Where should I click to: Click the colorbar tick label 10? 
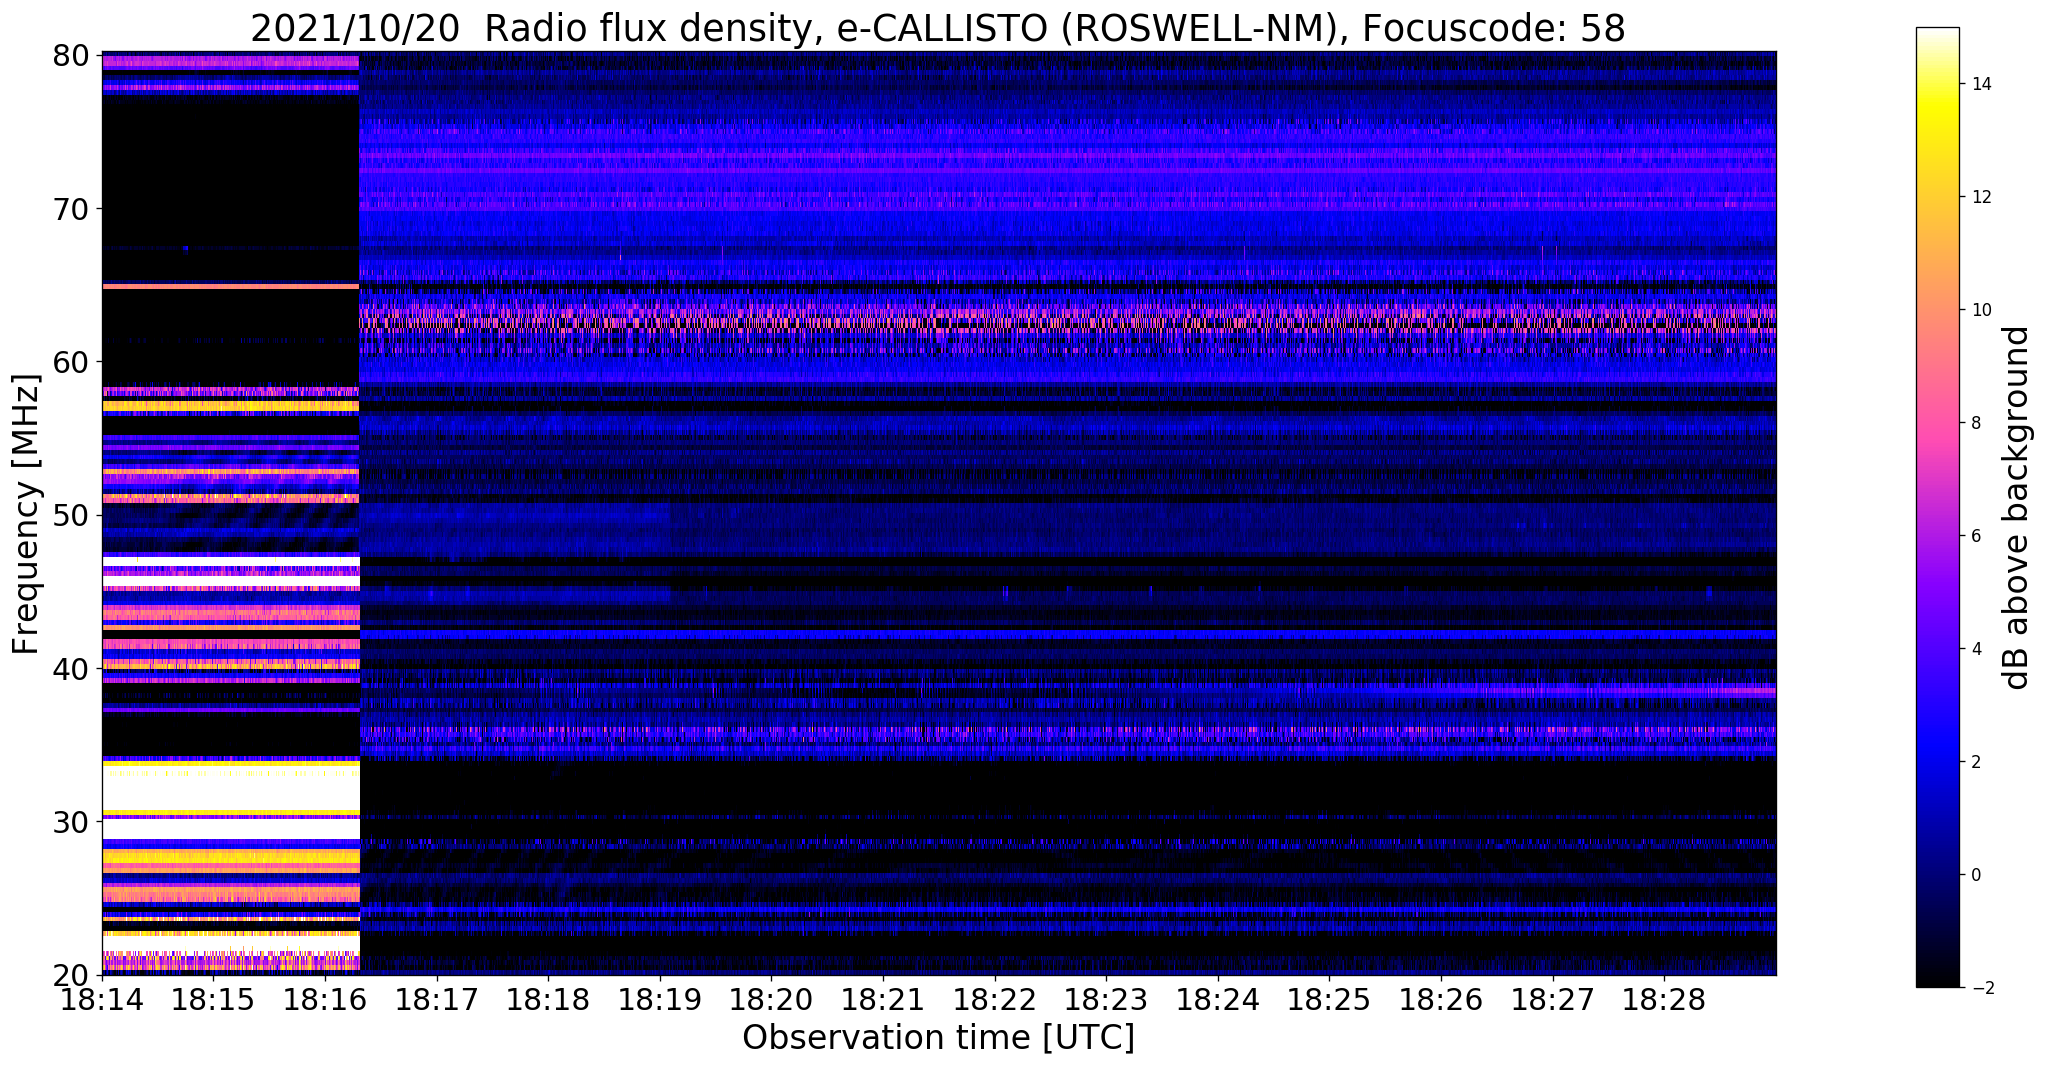pyautogui.click(x=1980, y=310)
